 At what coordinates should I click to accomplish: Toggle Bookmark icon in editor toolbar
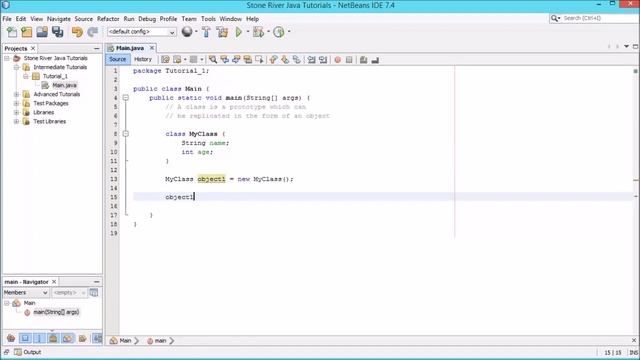click(x=297, y=60)
